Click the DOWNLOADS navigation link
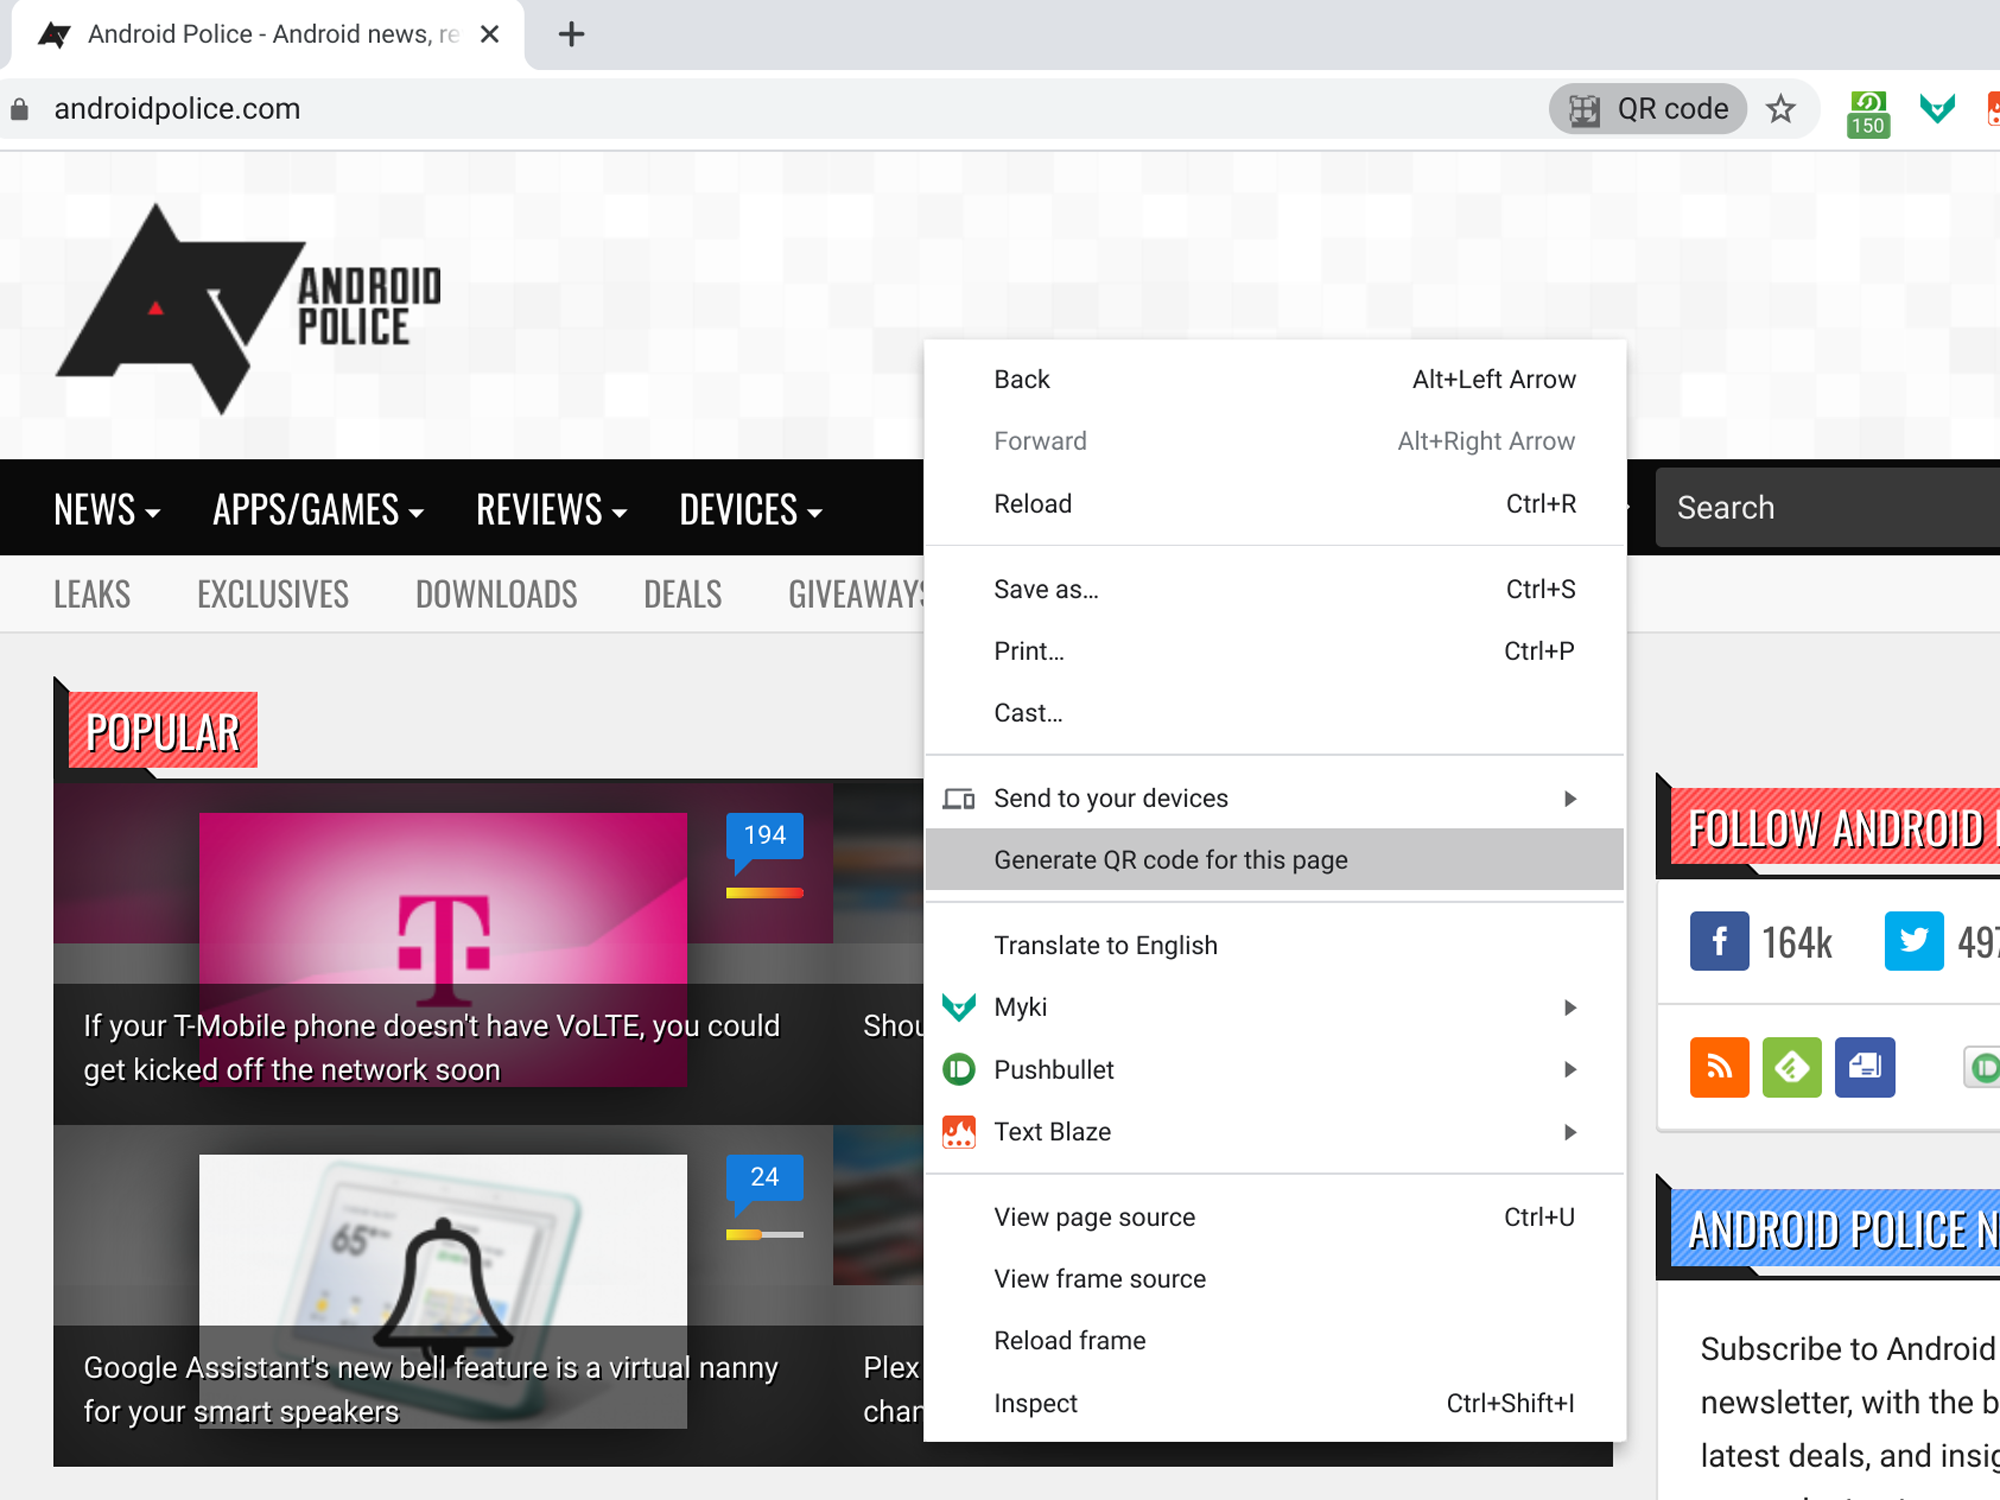The image size is (2000, 1500). tap(496, 593)
